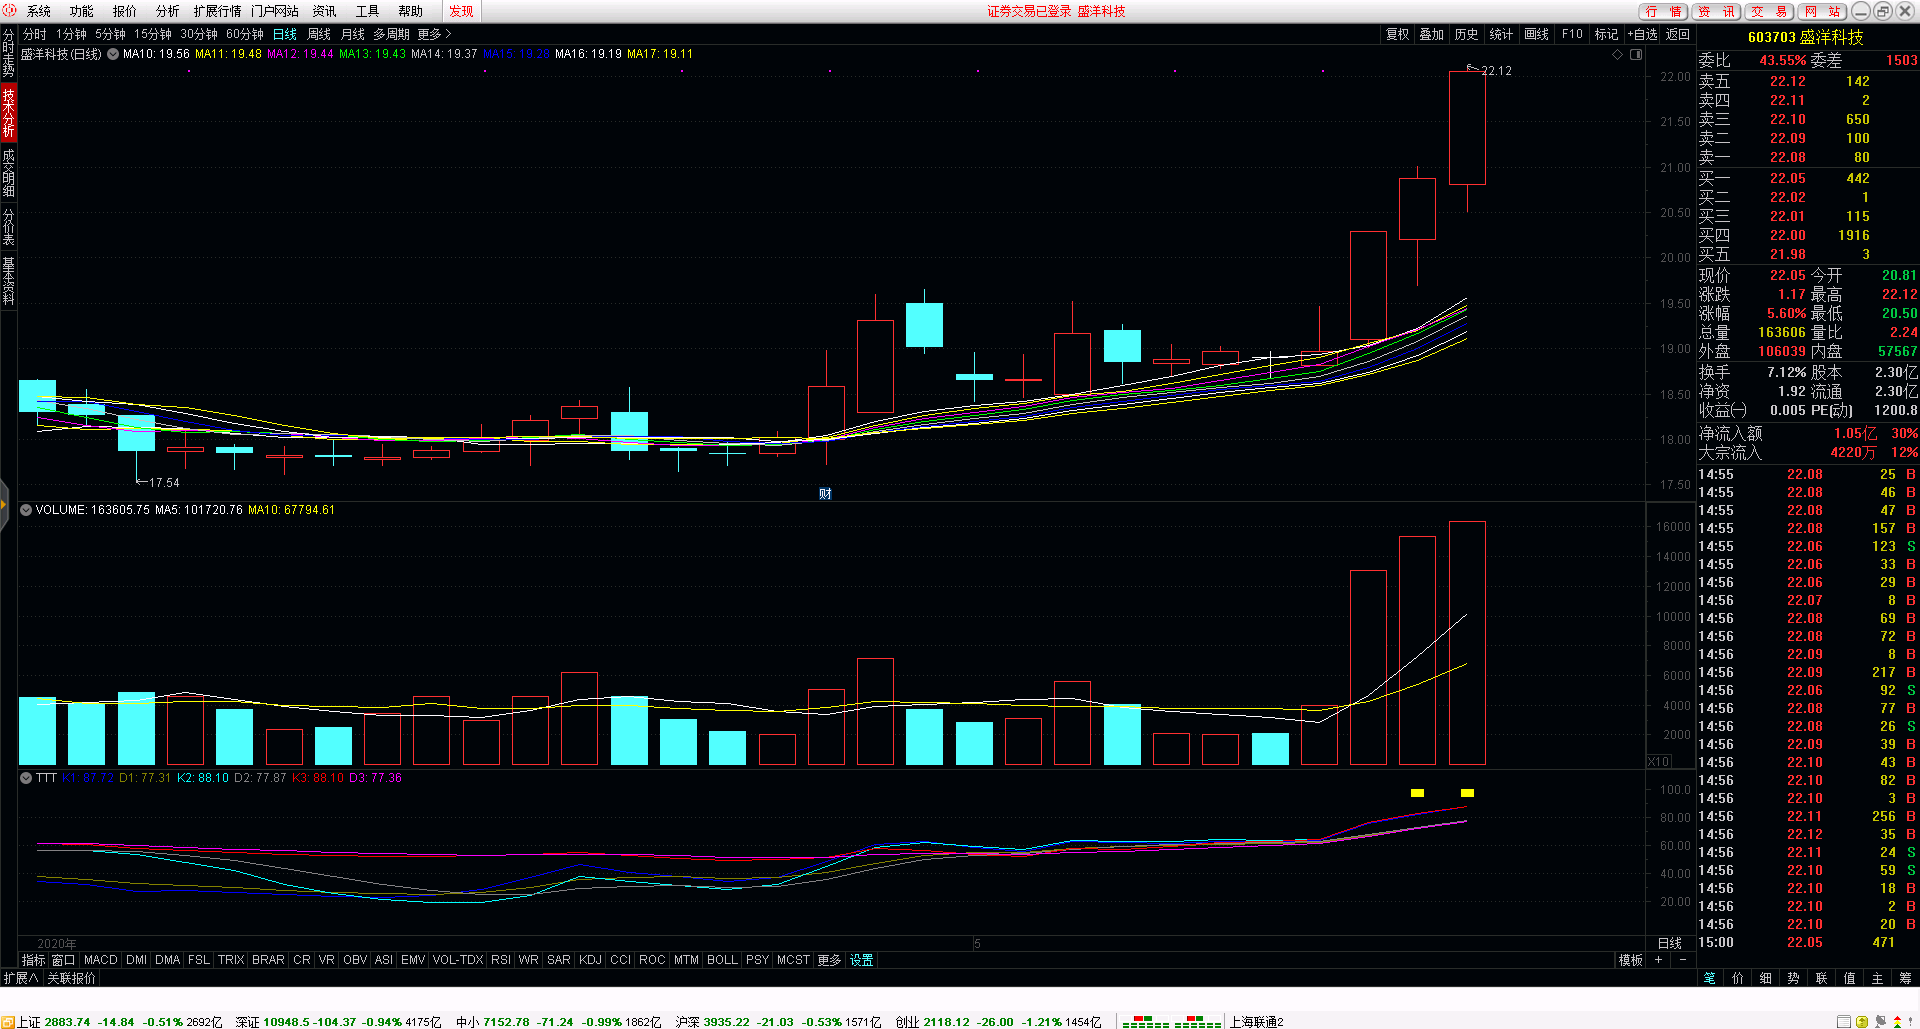1920x1029 pixels.
Task: Open 关联报价 at bottom-left
Action: [72, 978]
